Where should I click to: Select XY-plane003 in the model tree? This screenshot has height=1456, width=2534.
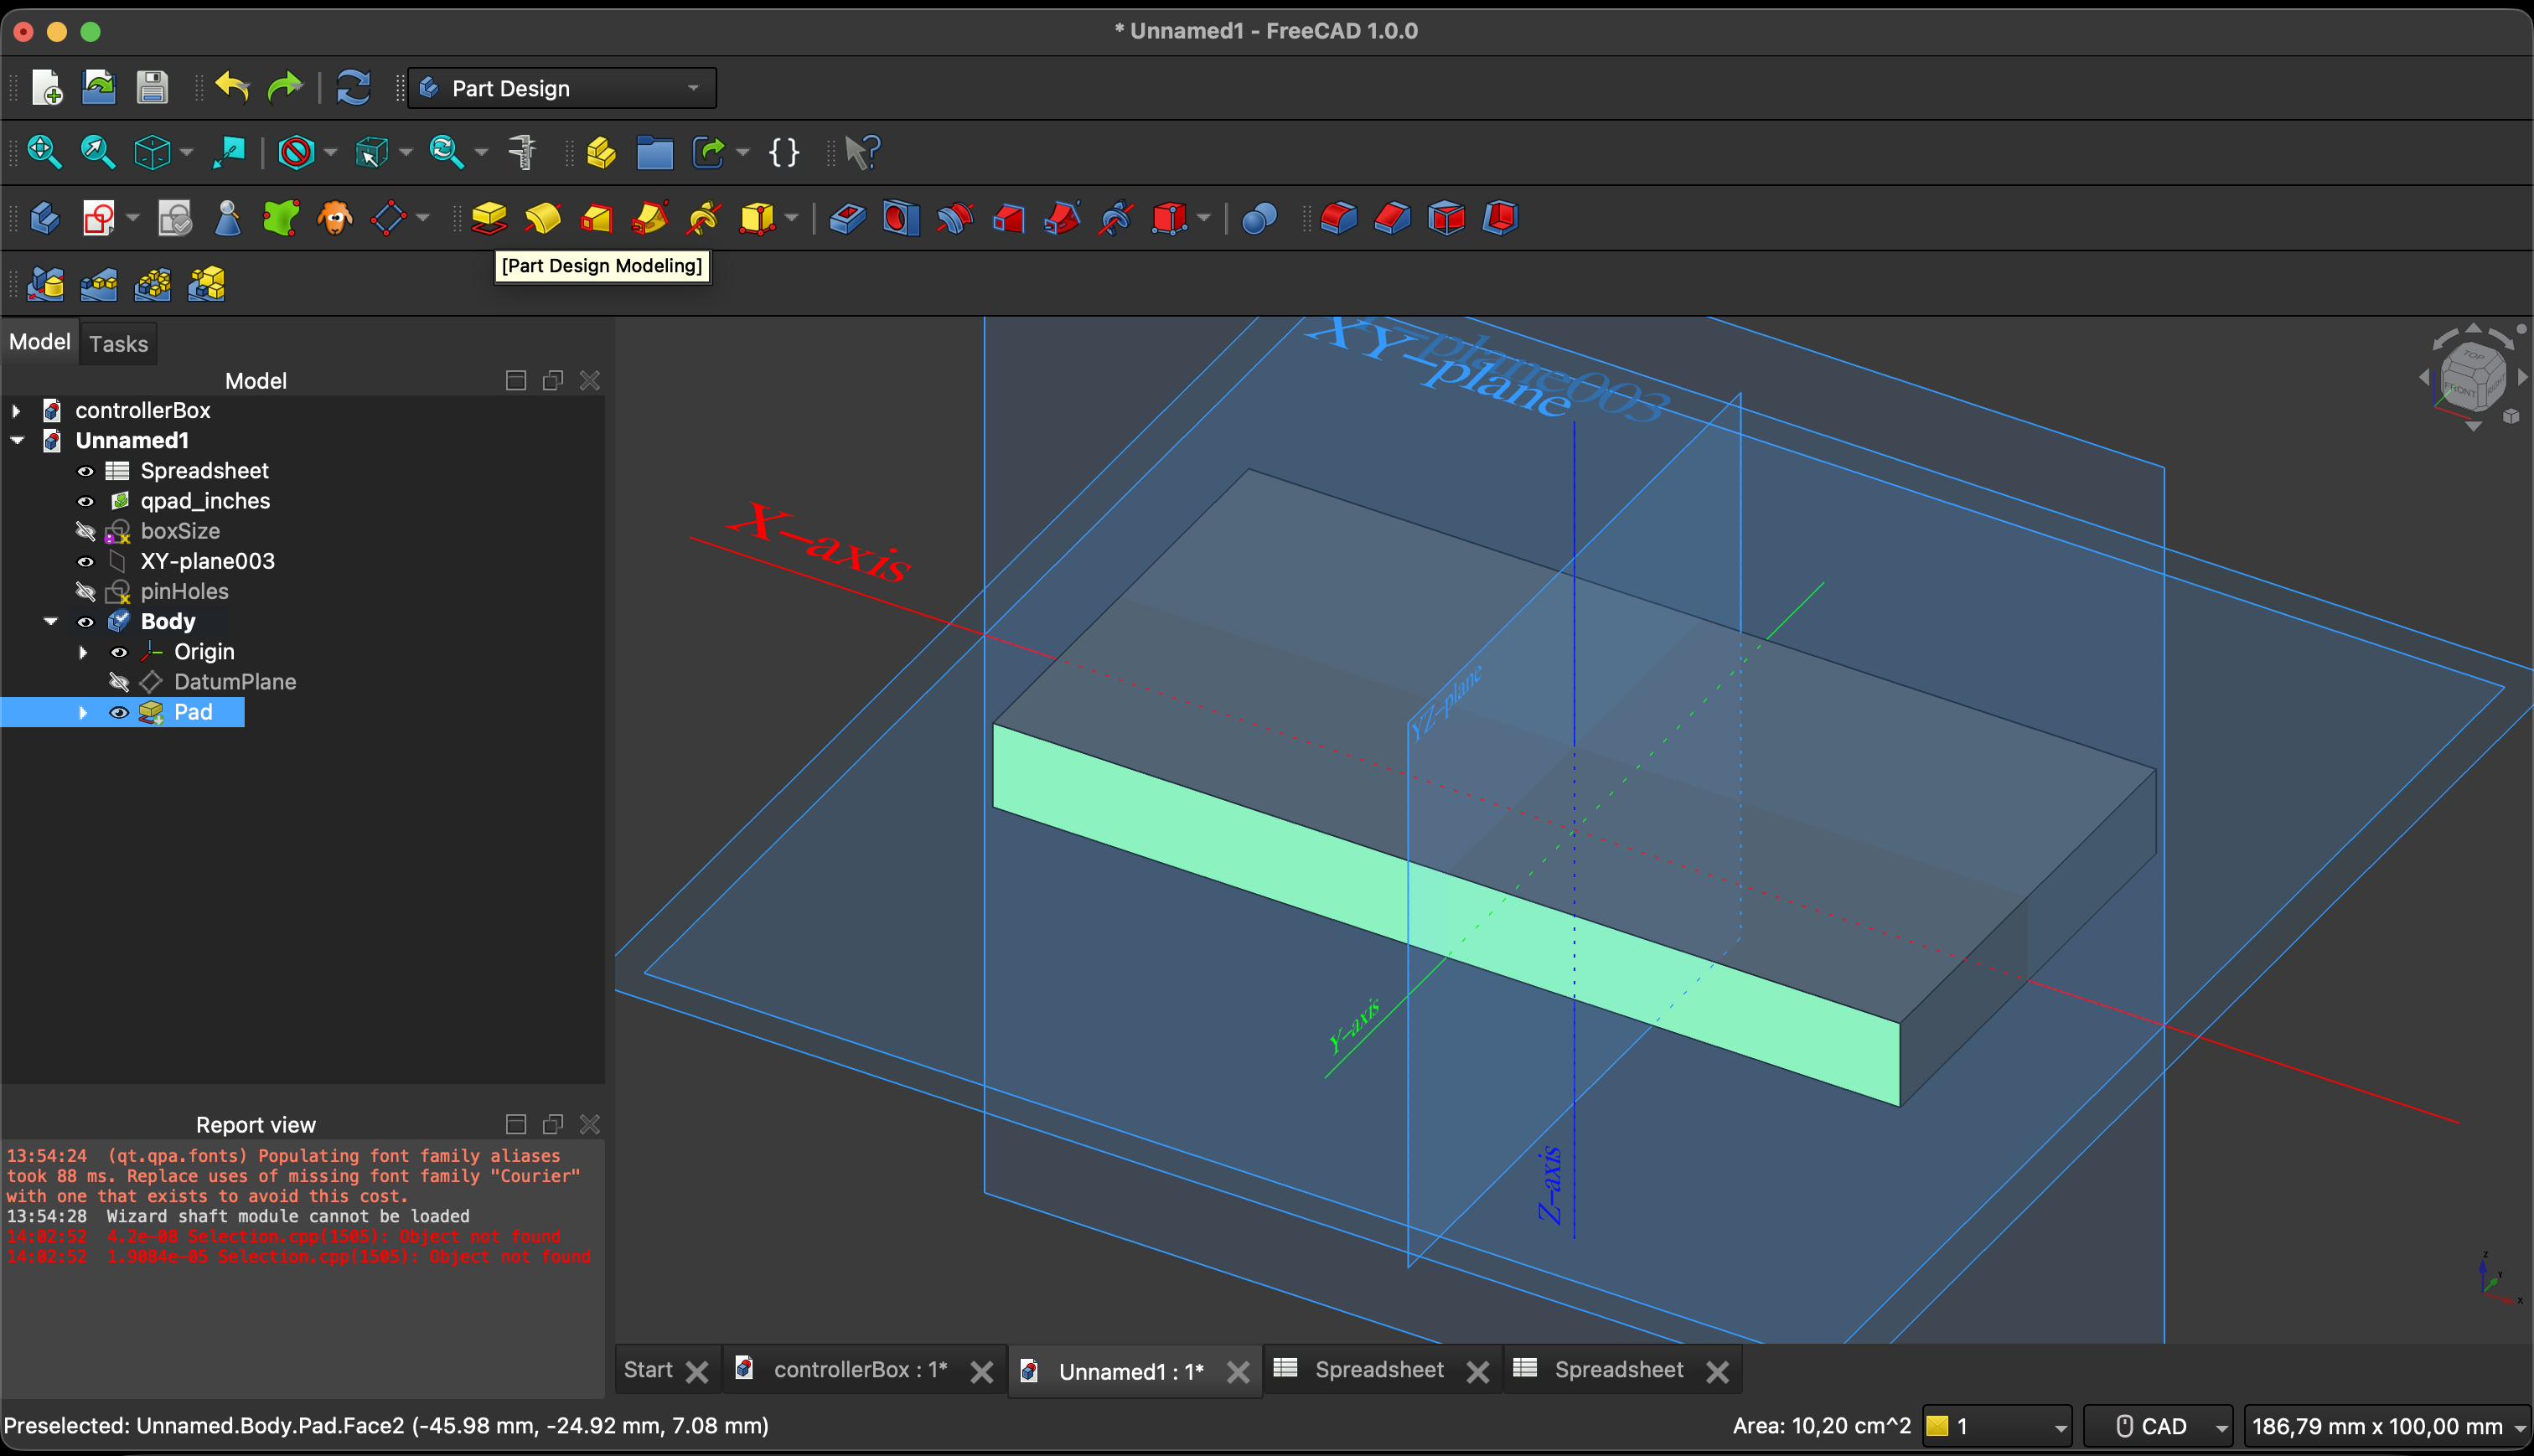coord(207,561)
